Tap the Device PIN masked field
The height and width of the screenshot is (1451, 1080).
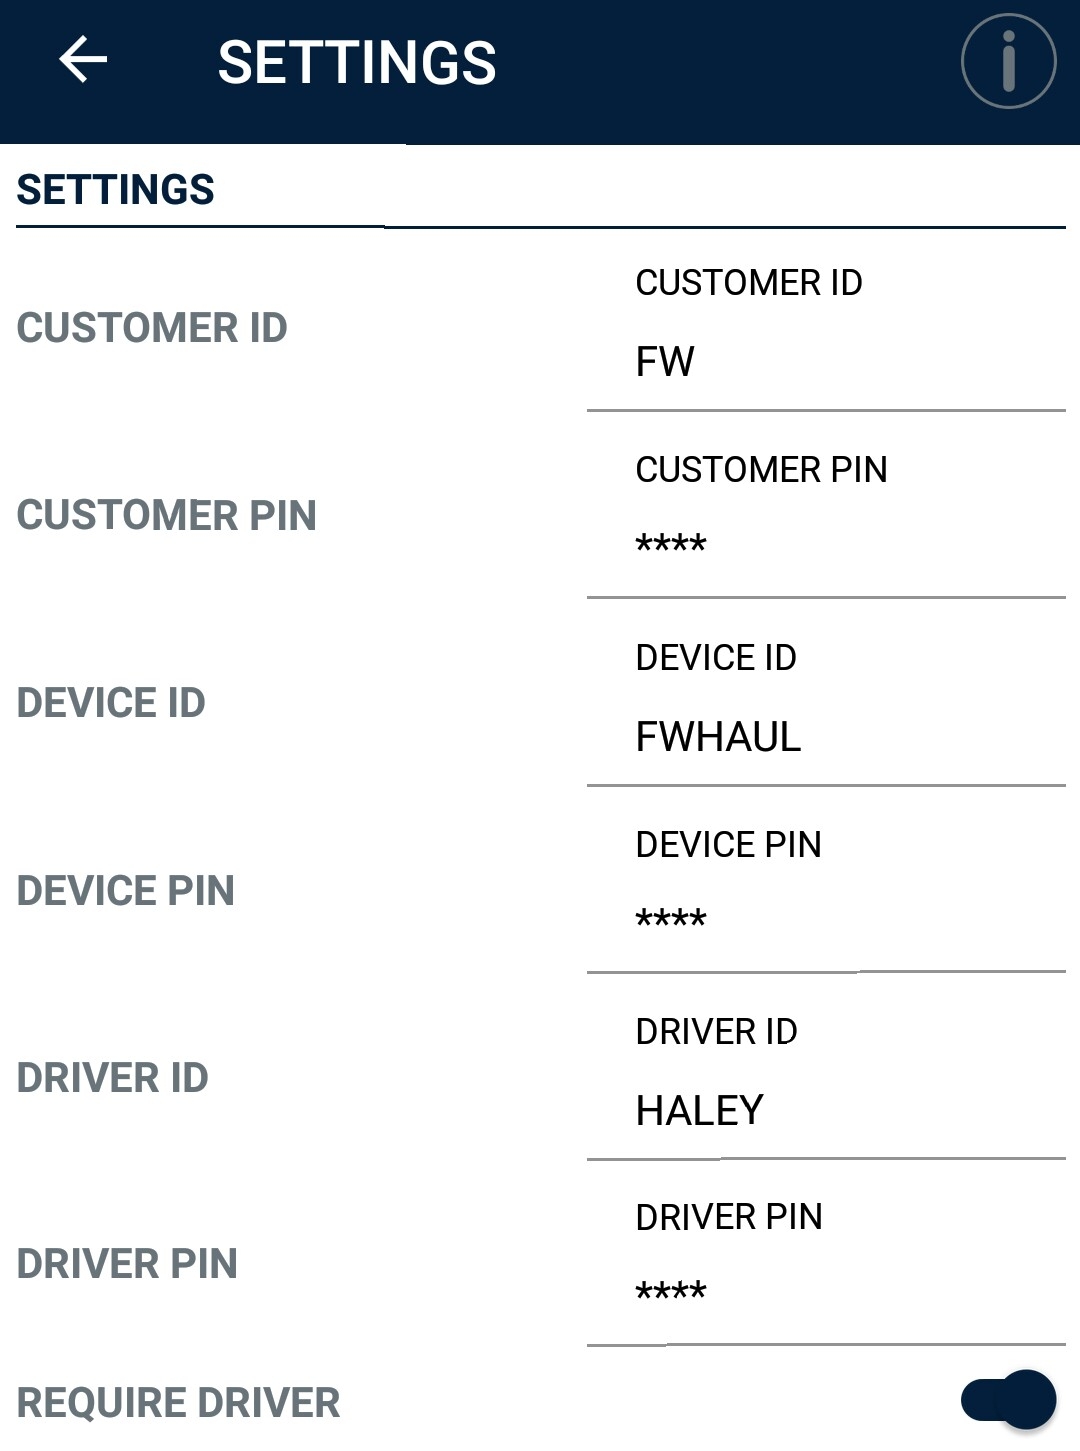[x=826, y=920]
